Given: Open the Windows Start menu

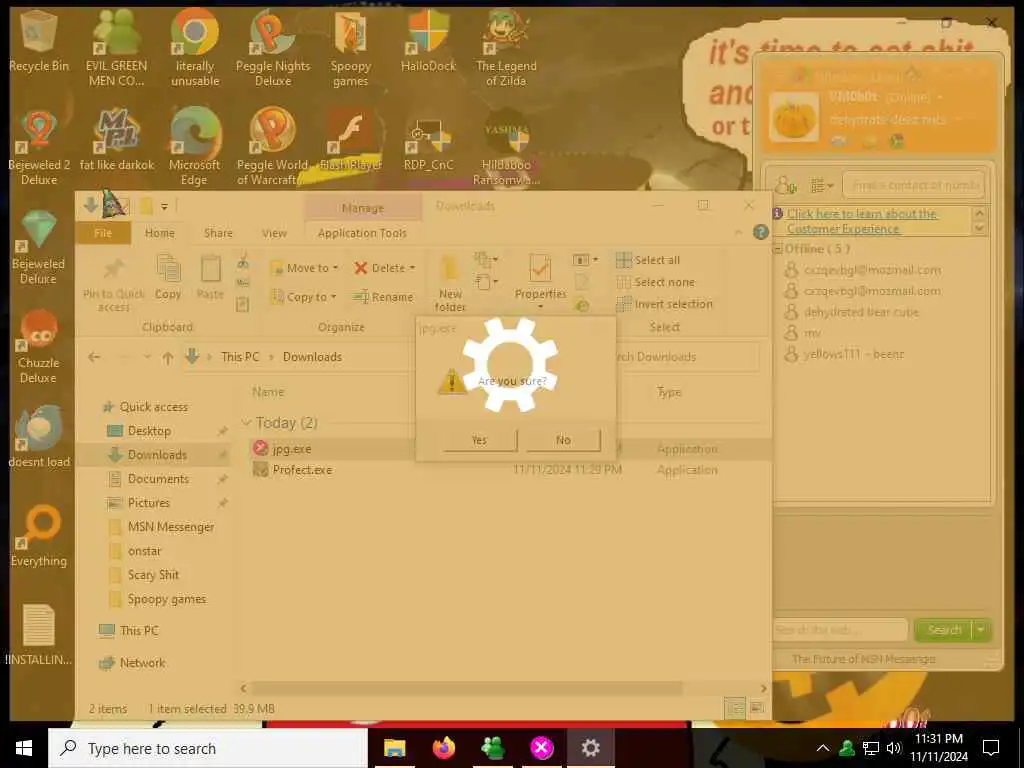Looking at the screenshot, I should point(24,748).
